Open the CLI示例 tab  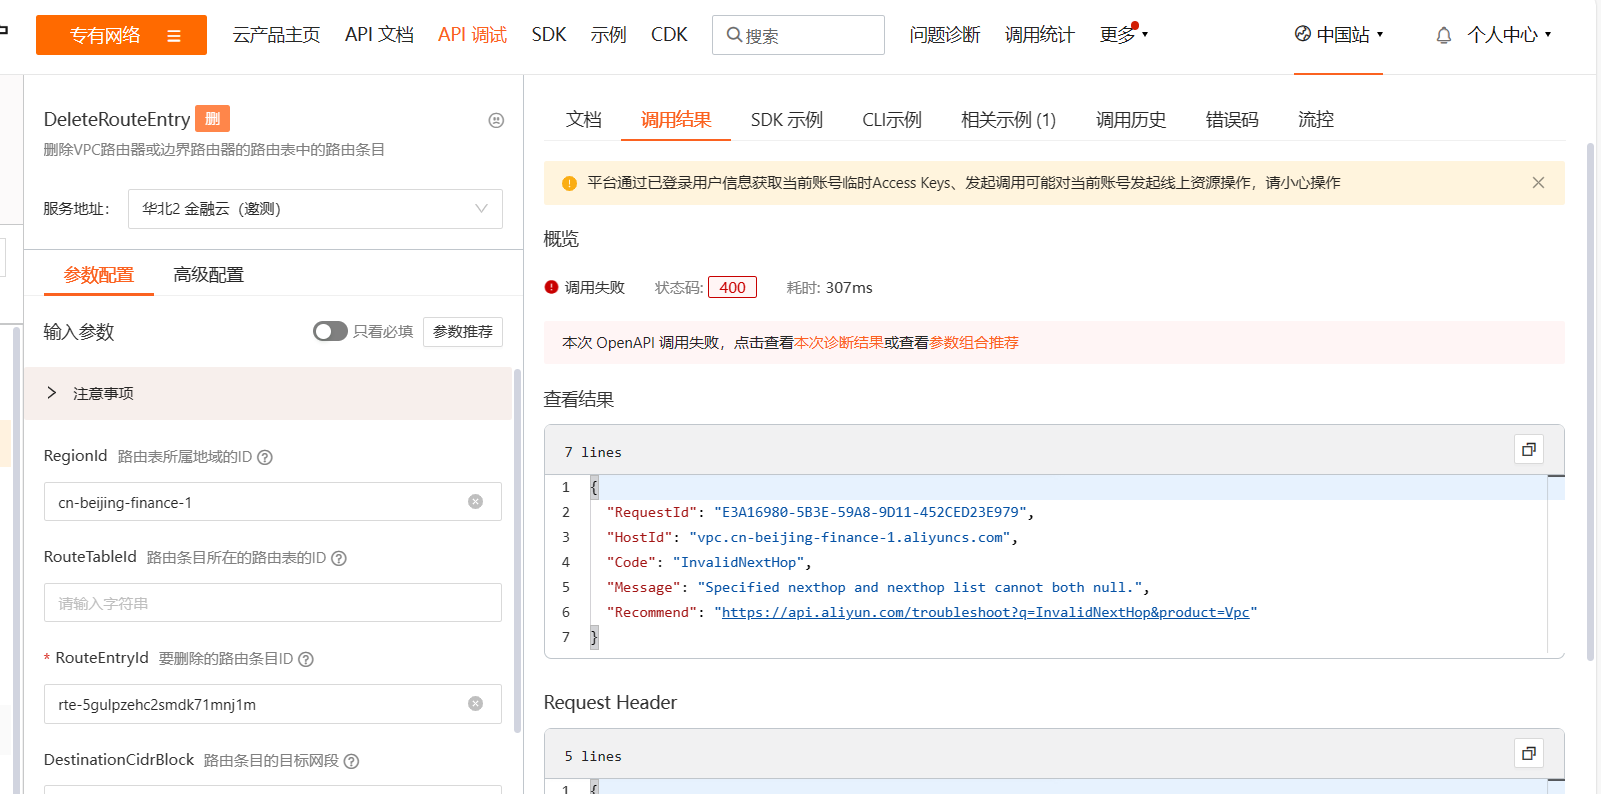click(892, 120)
